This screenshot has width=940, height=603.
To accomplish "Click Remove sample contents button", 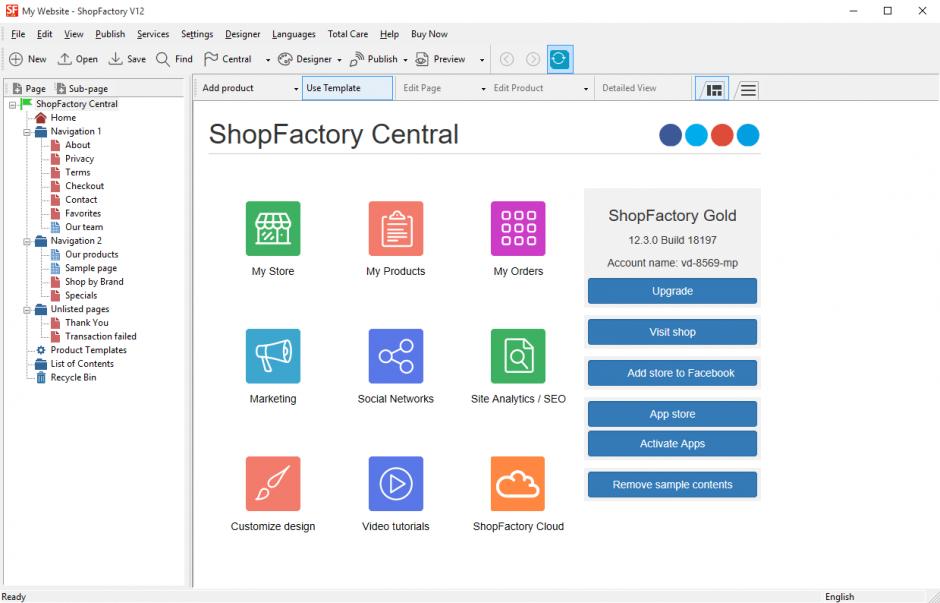I will (672, 484).
